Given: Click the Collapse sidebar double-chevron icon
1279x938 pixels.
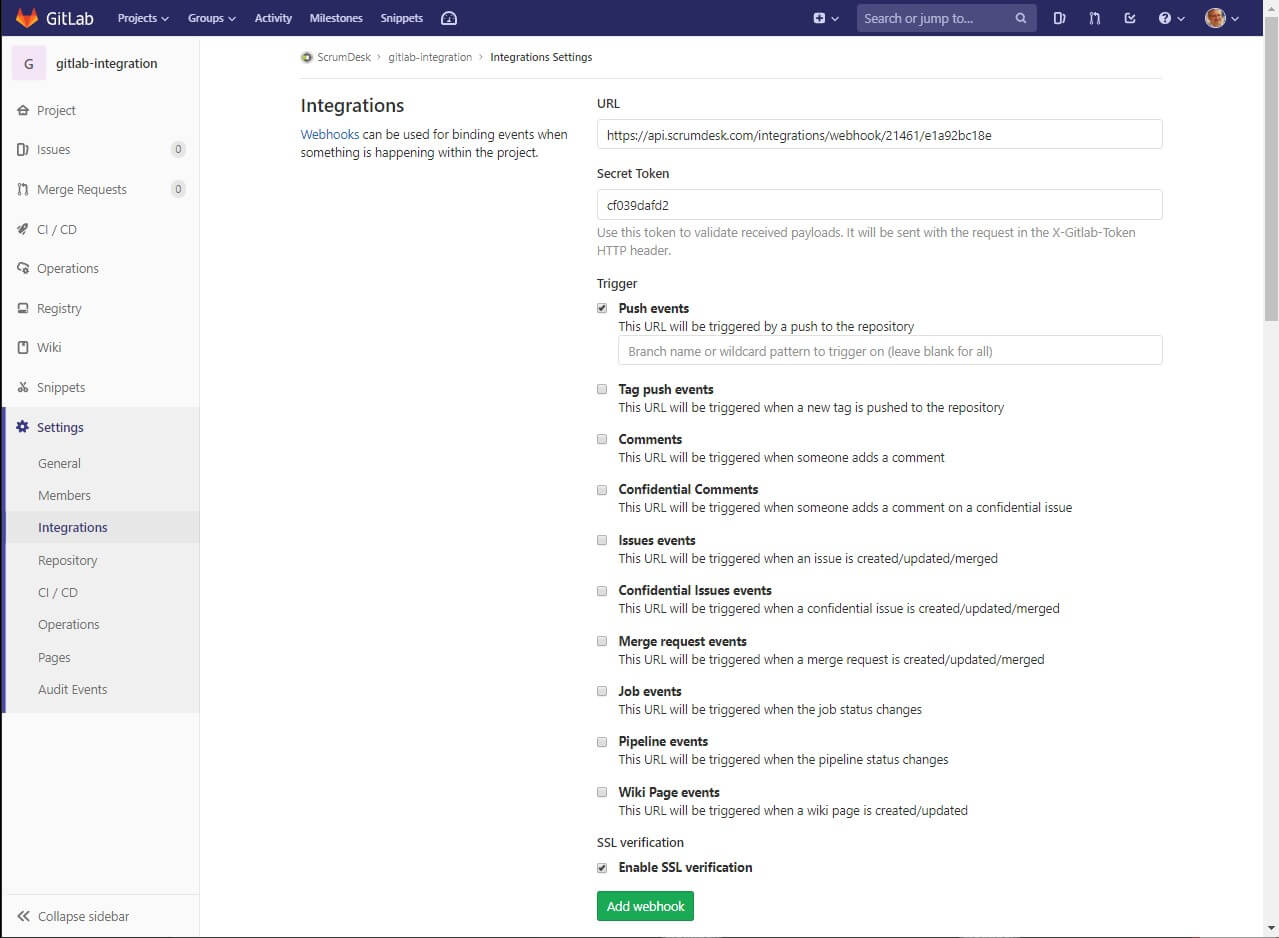Looking at the screenshot, I should coord(23,916).
